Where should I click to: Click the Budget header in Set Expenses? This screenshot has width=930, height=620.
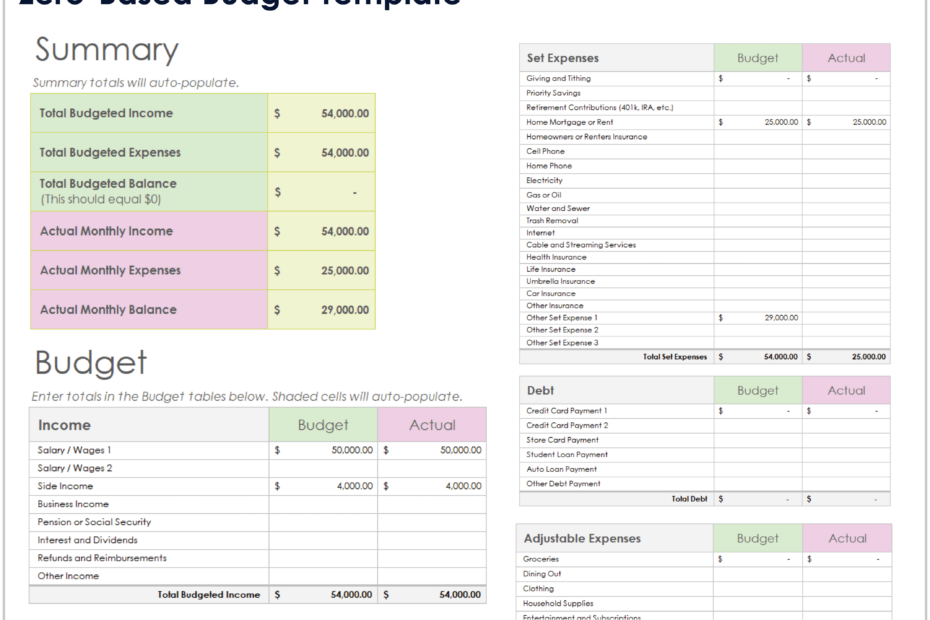(758, 58)
